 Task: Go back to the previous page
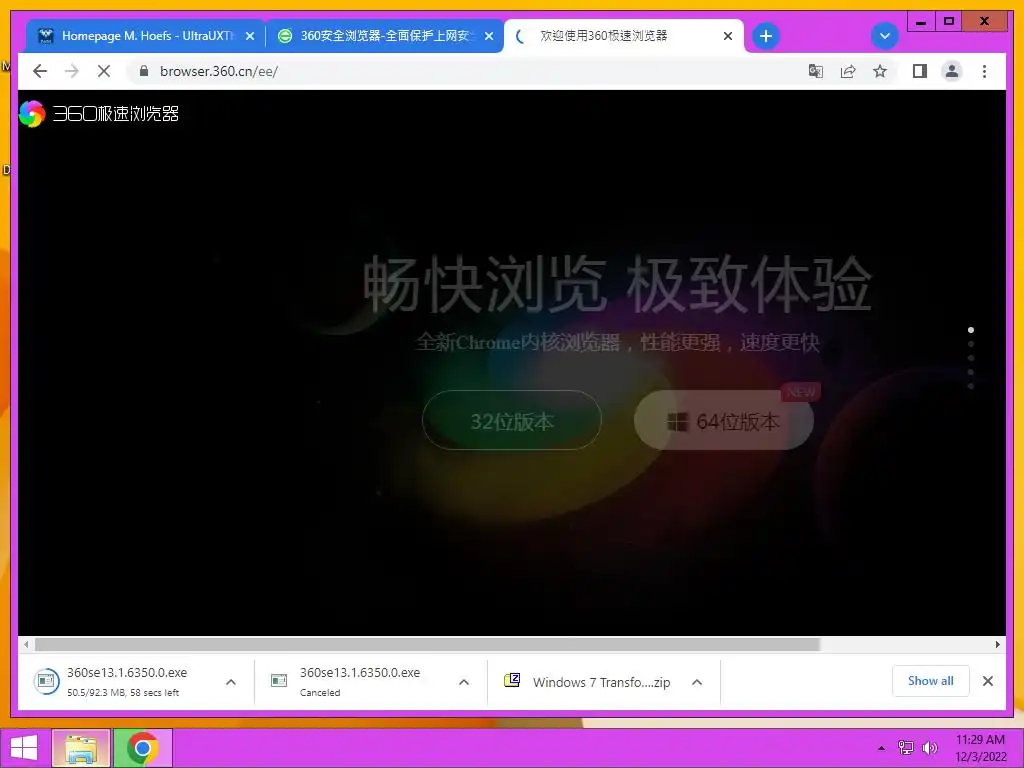click(x=40, y=71)
